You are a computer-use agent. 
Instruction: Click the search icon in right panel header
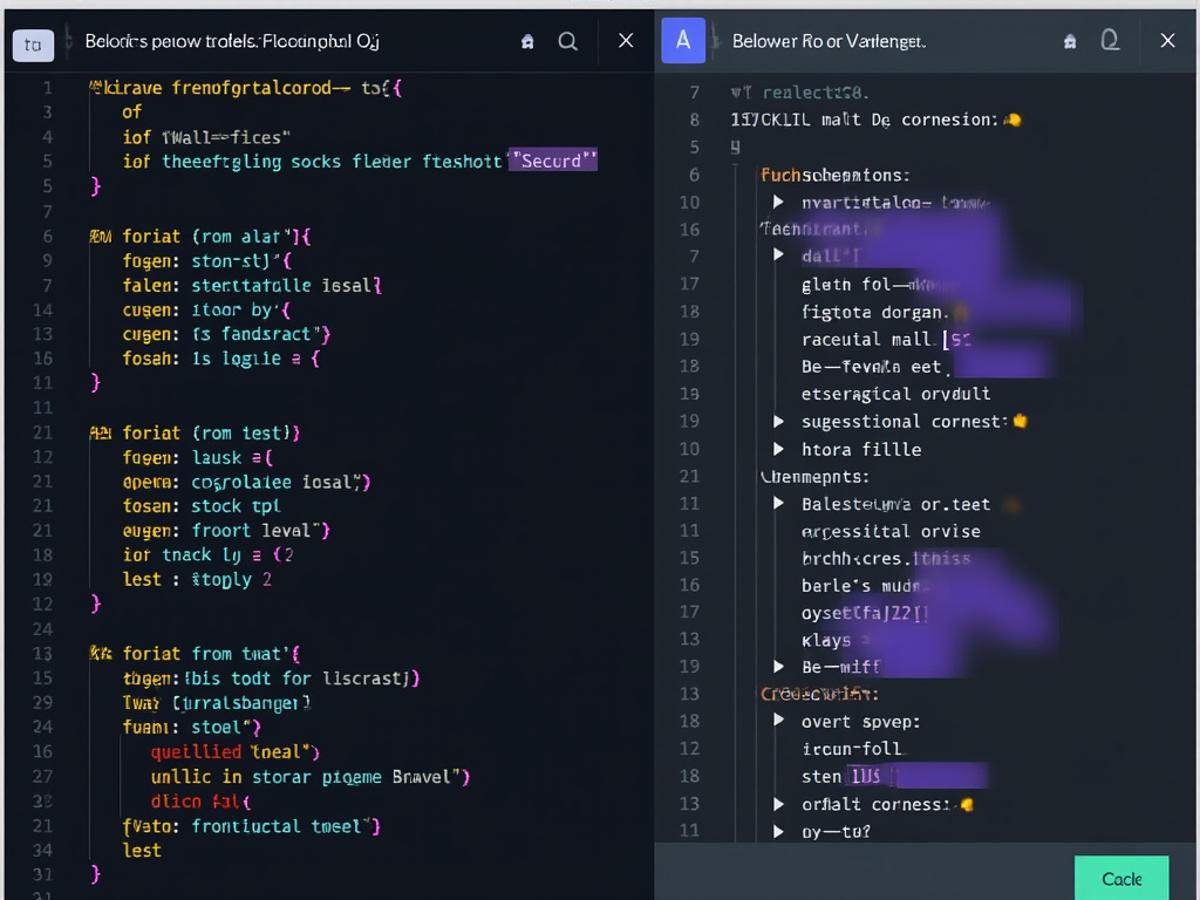click(x=1110, y=41)
